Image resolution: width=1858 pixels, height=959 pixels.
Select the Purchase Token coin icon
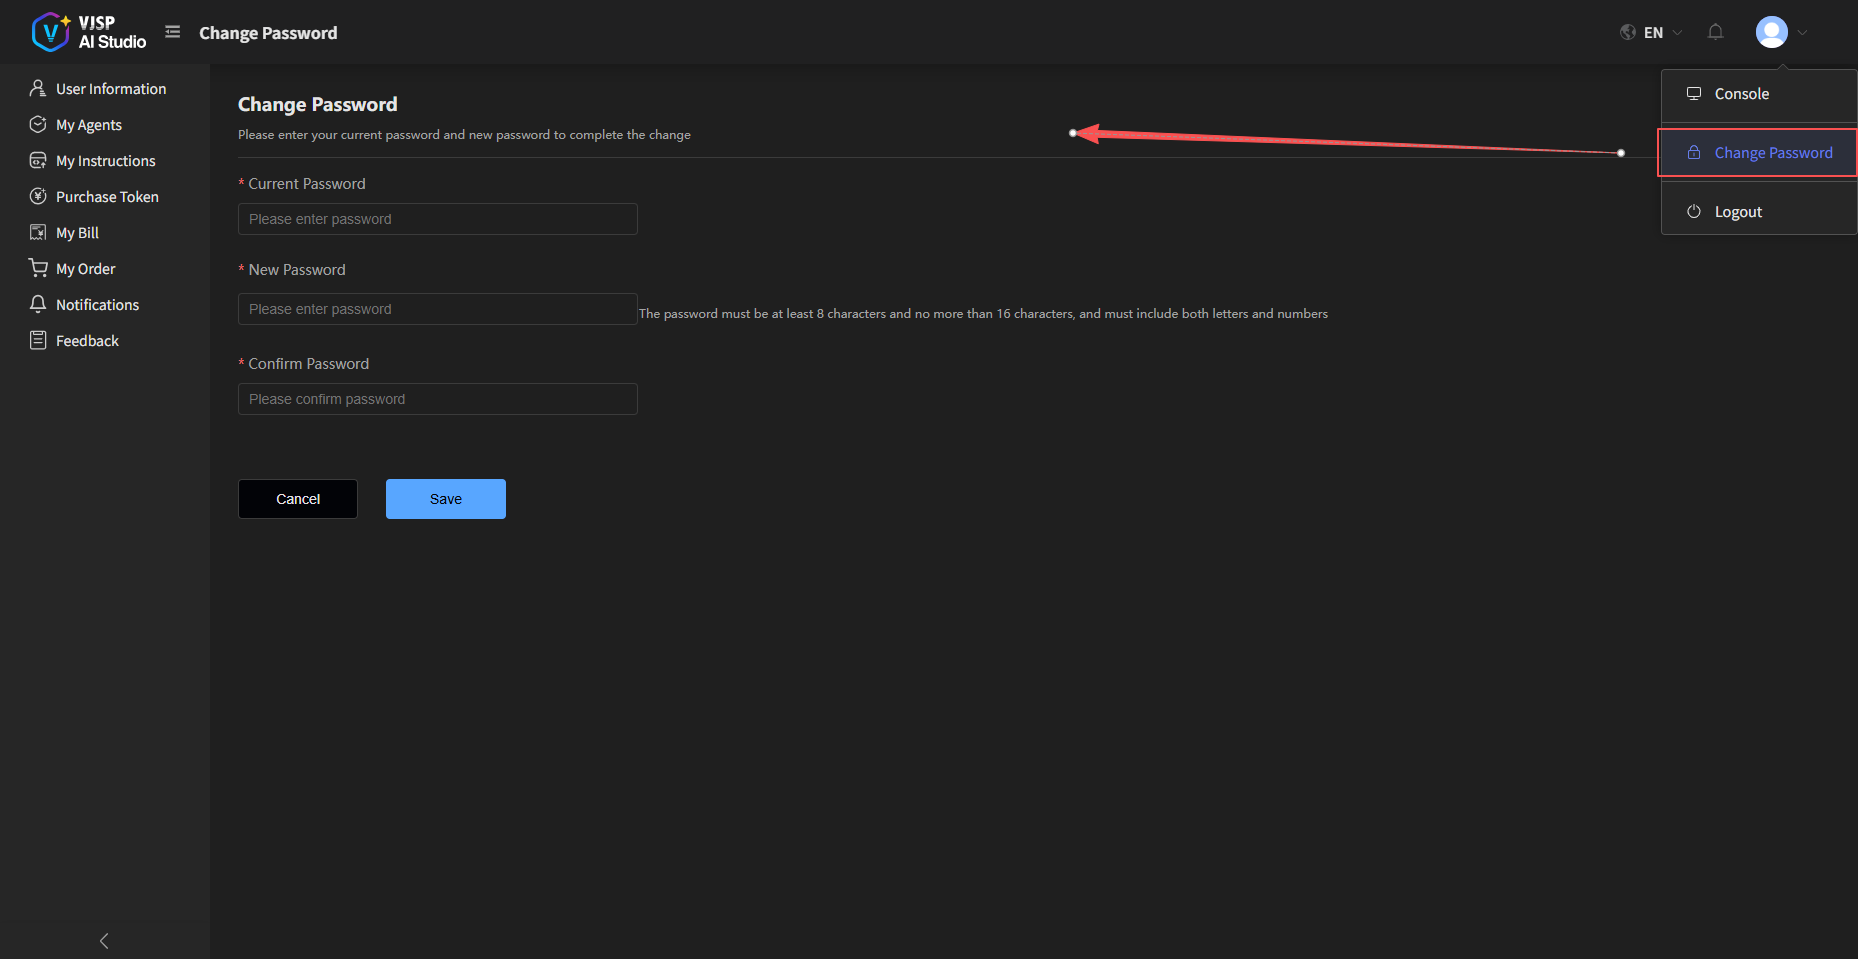[x=37, y=196]
